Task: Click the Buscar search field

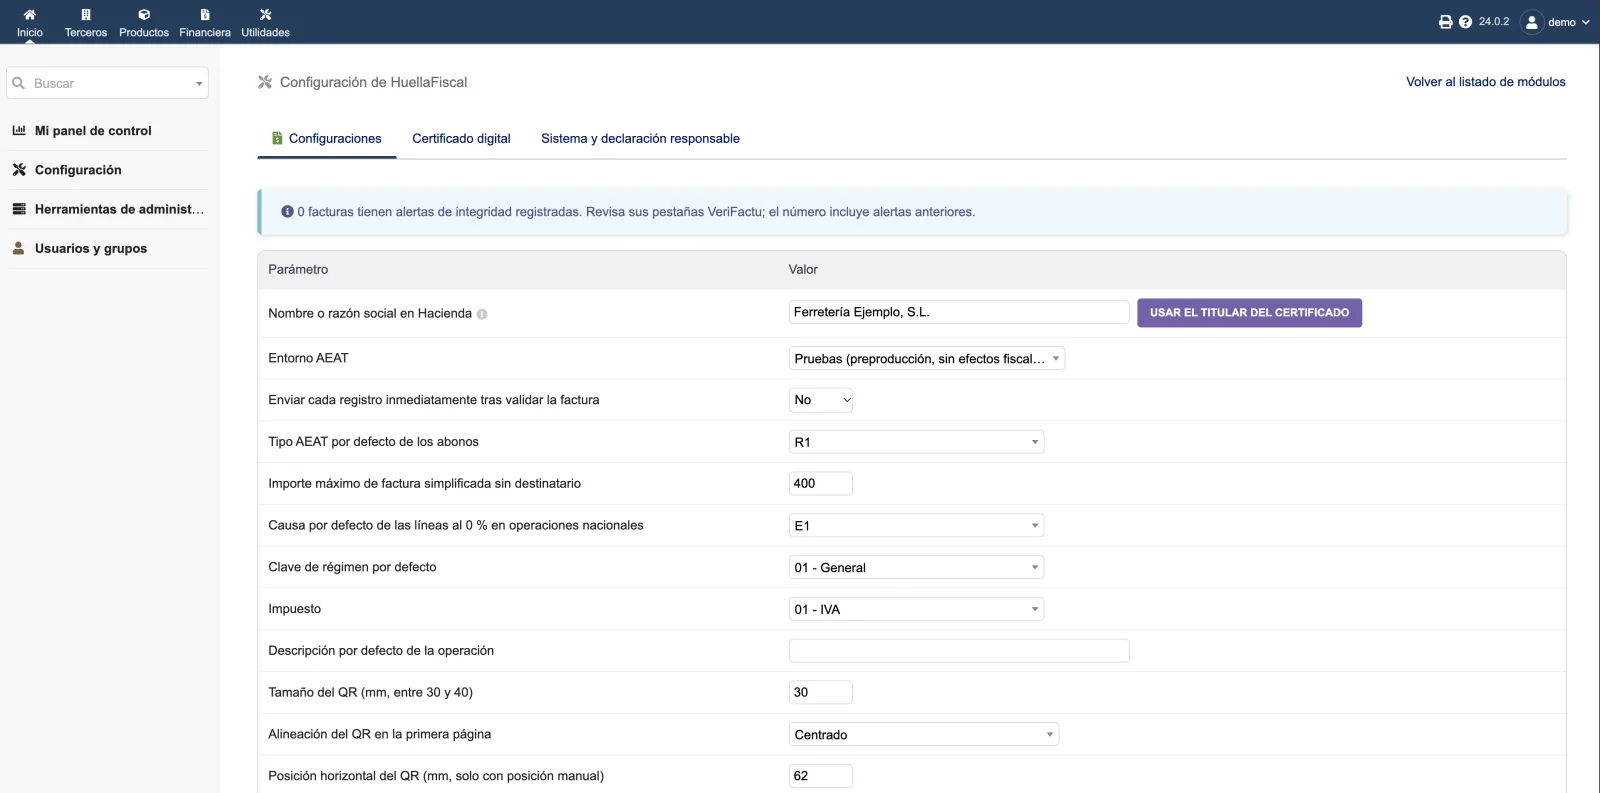Action: point(108,83)
